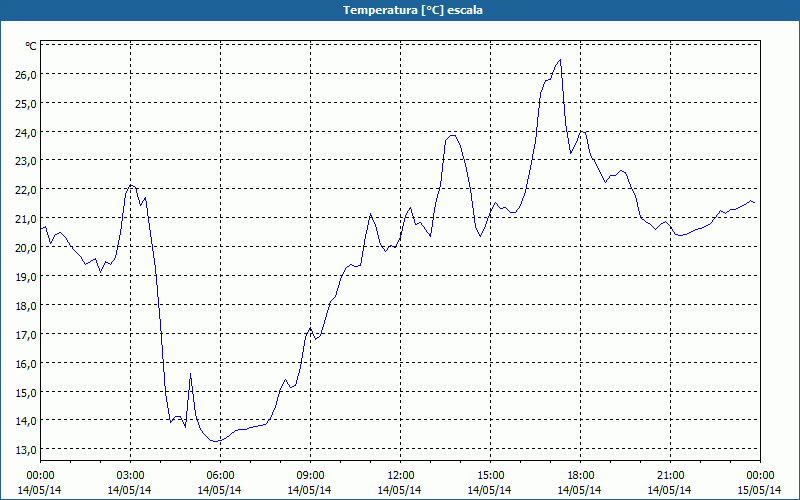The image size is (800, 500).
Task: Click the curve's local peak at 03:00
Action: pyautogui.click(x=131, y=185)
